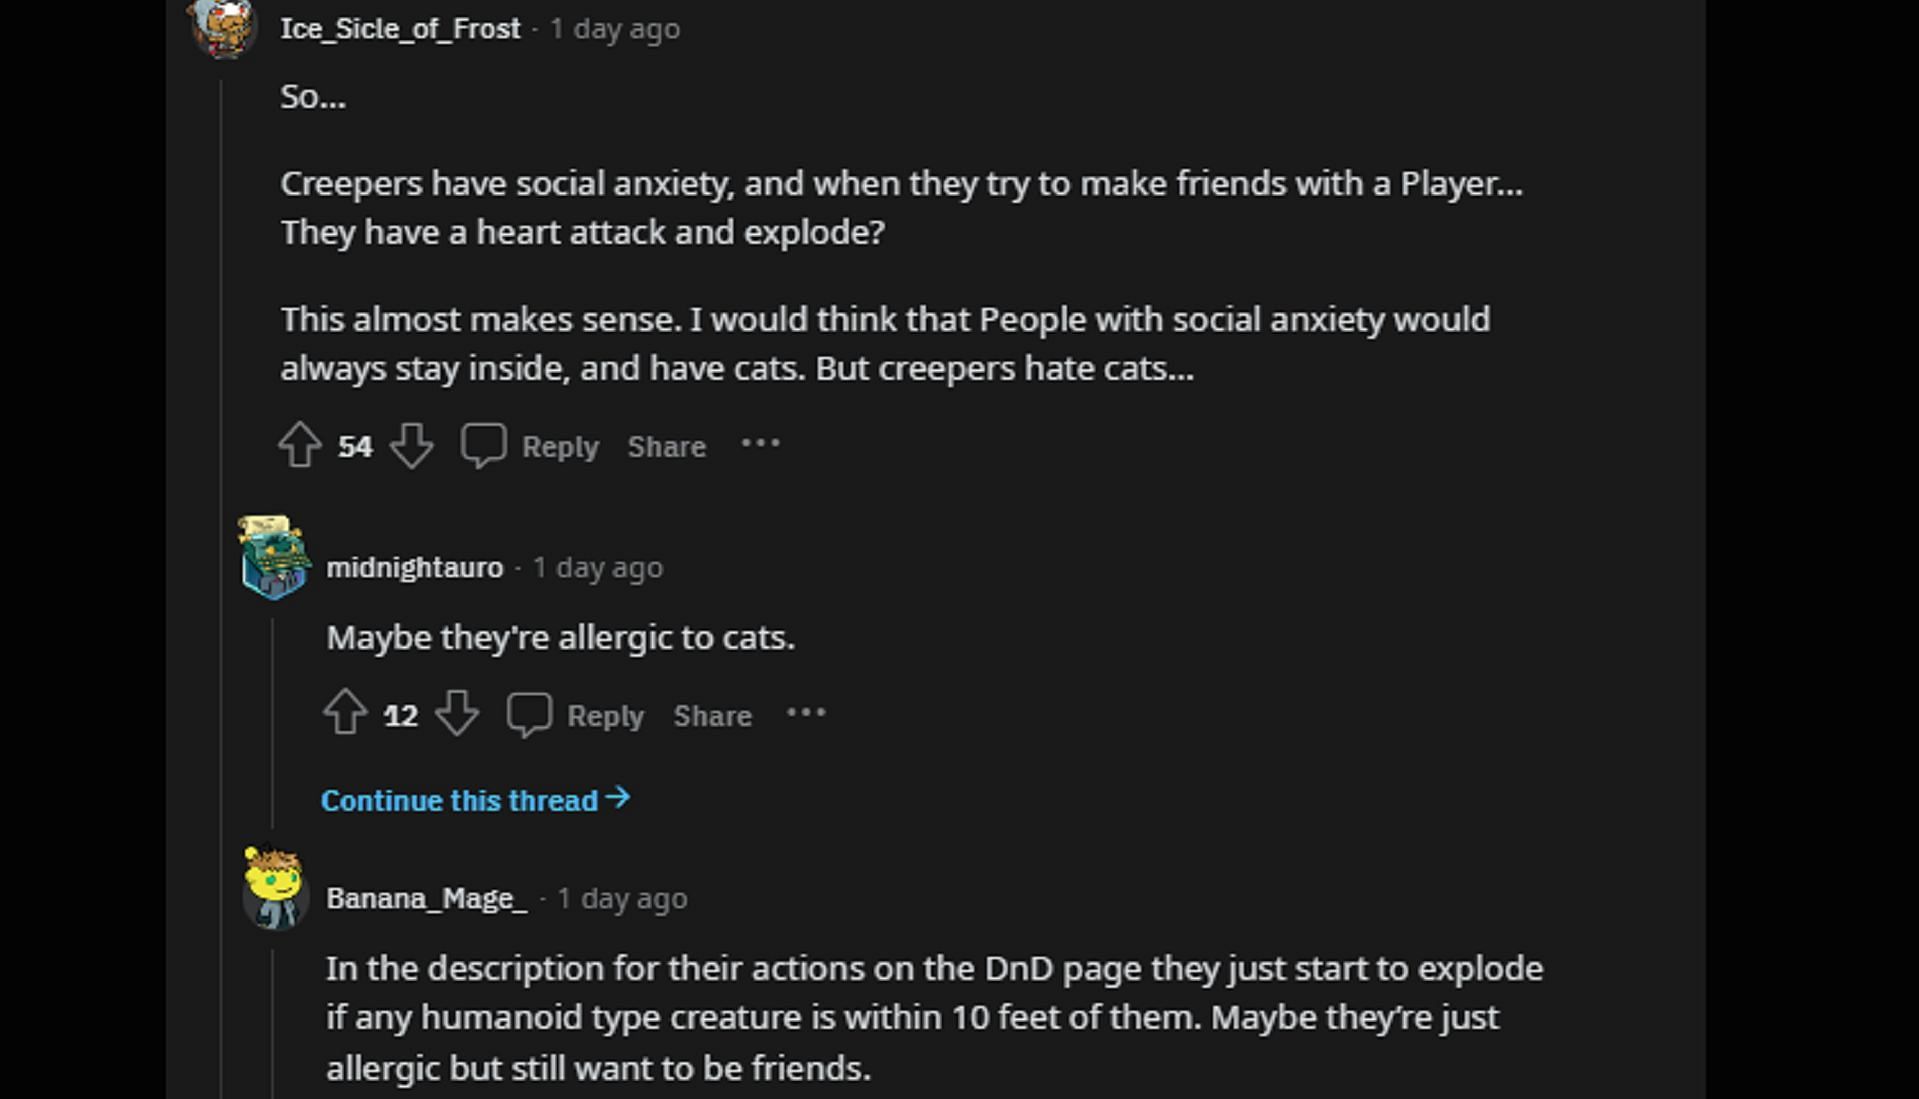
Task: Upvote midnightauro's comment
Action: pos(345,714)
